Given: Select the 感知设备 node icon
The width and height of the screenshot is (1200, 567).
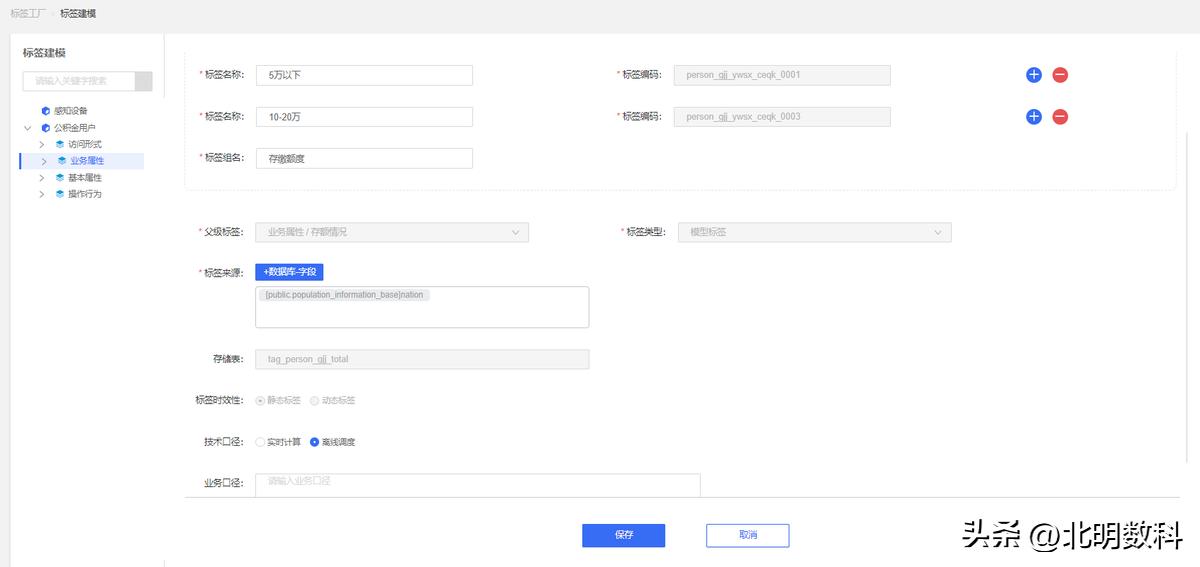Looking at the screenshot, I should (x=45, y=111).
